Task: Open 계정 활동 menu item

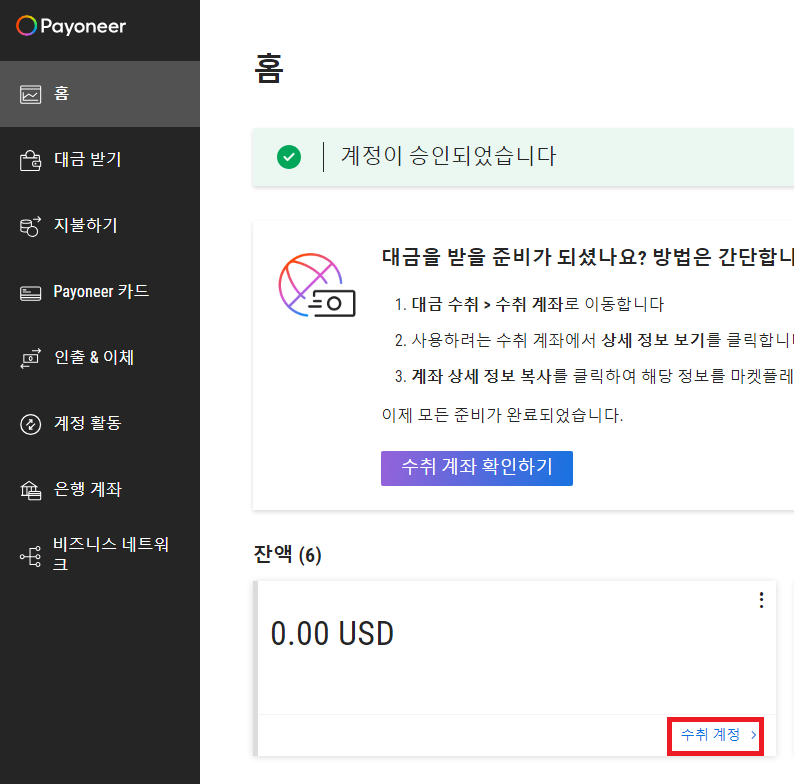Action: [100, 423]
